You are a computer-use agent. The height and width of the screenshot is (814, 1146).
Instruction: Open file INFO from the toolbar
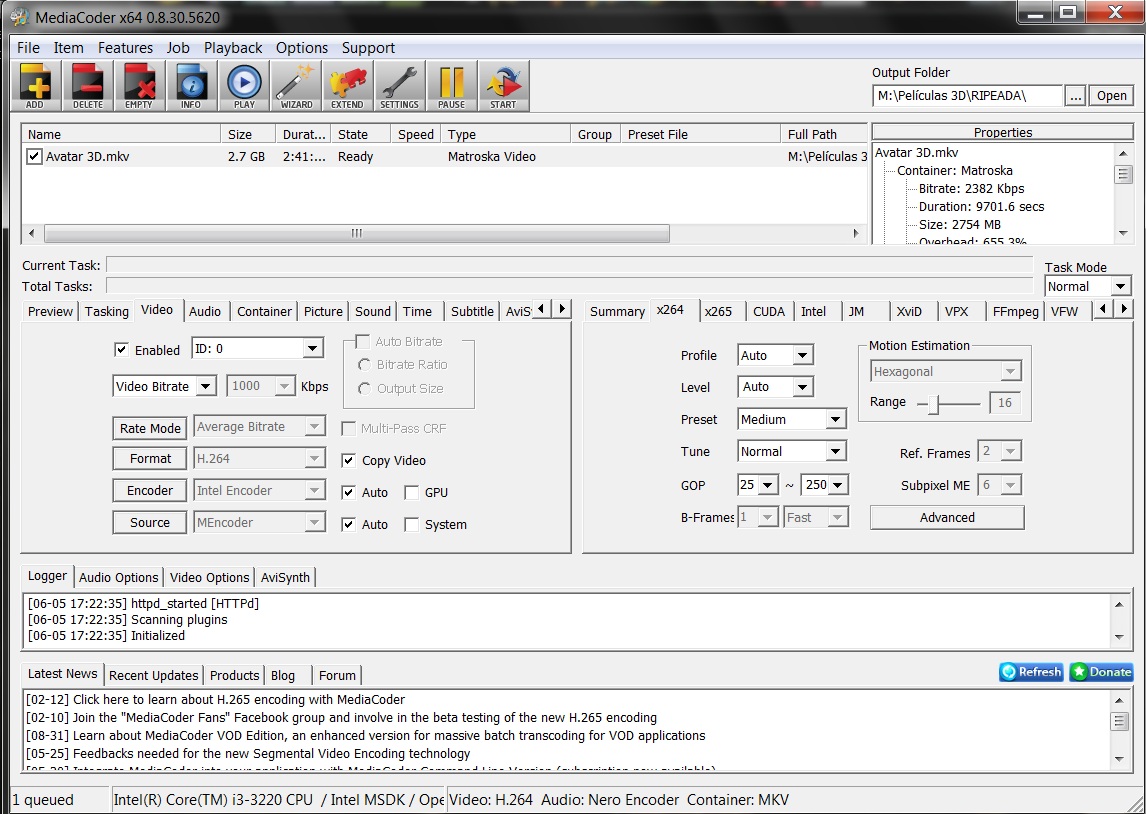tap(191, 86)
